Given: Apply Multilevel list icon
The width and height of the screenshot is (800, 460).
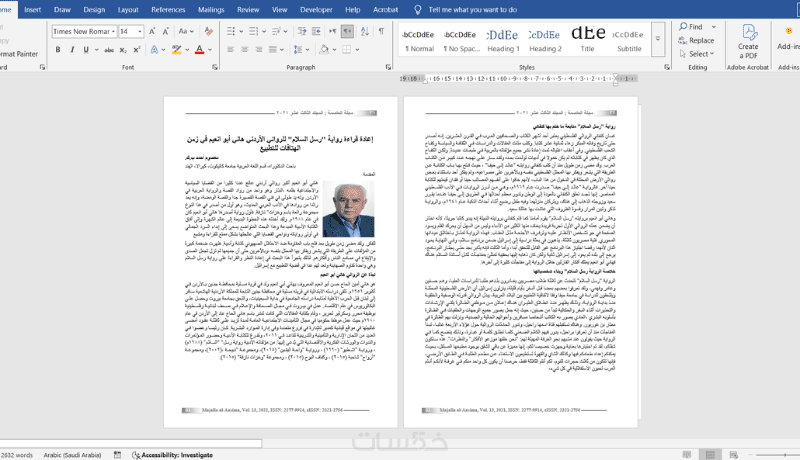Looking at the screenshot, I should pos(276,32).
